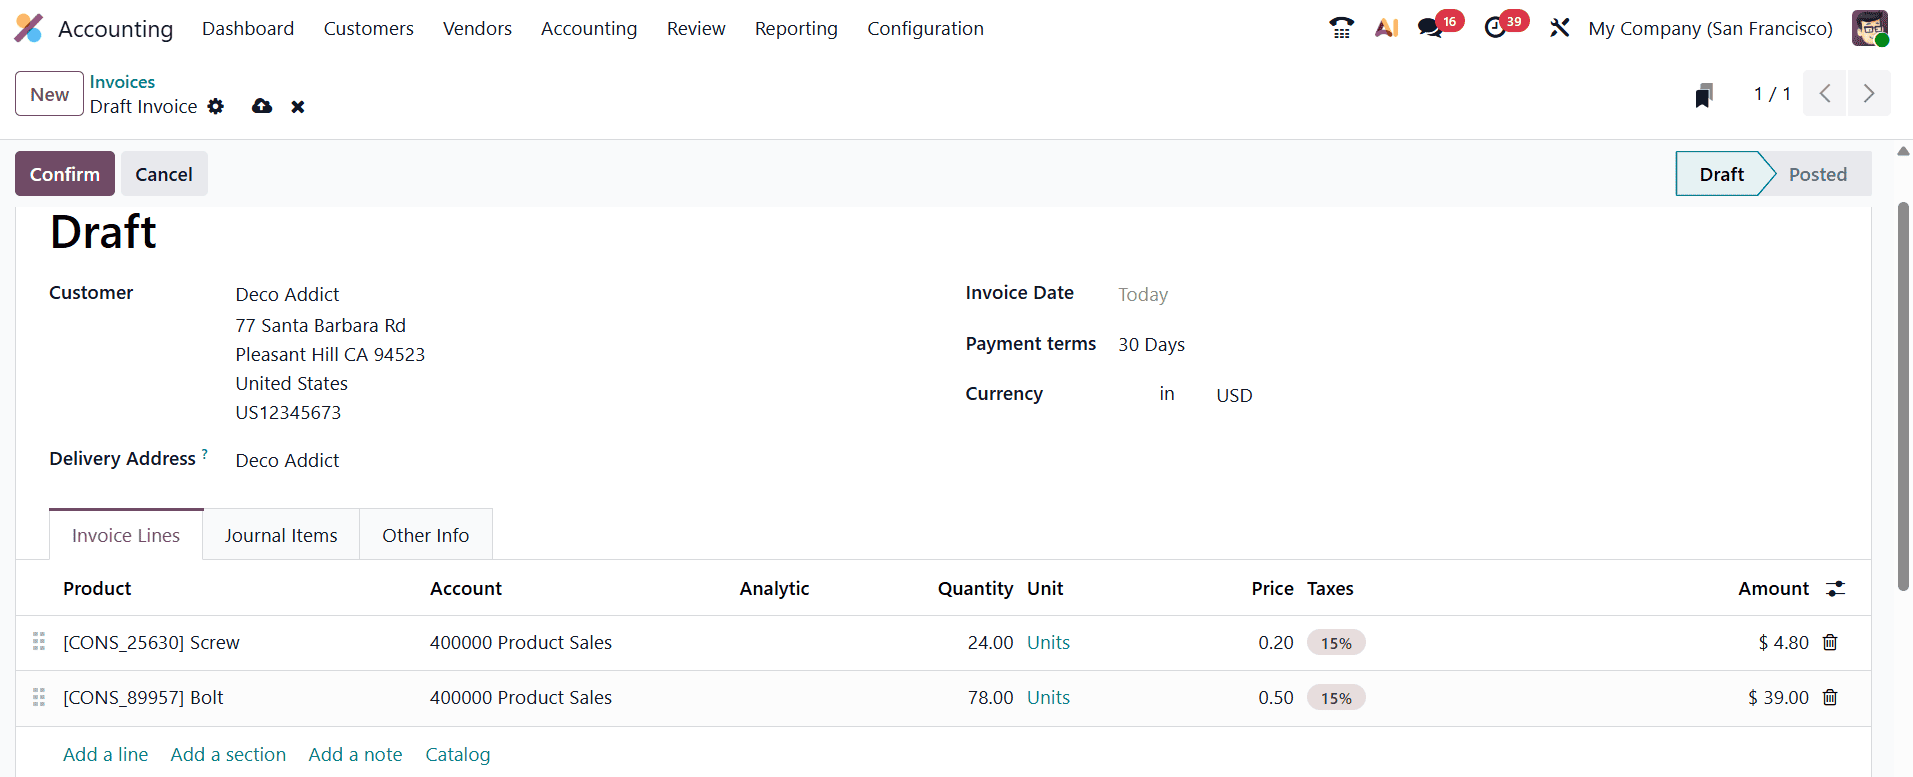Screen dimensions: 1913x777
Task: Click the 15% tax tag on Bolt line
Action: point(1336,698)
